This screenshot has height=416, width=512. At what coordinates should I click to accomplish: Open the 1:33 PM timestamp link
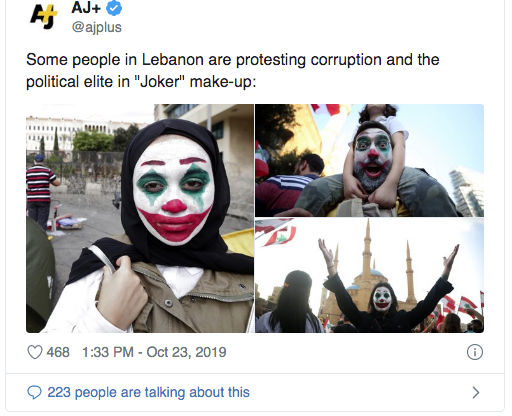tap(108, 352)
